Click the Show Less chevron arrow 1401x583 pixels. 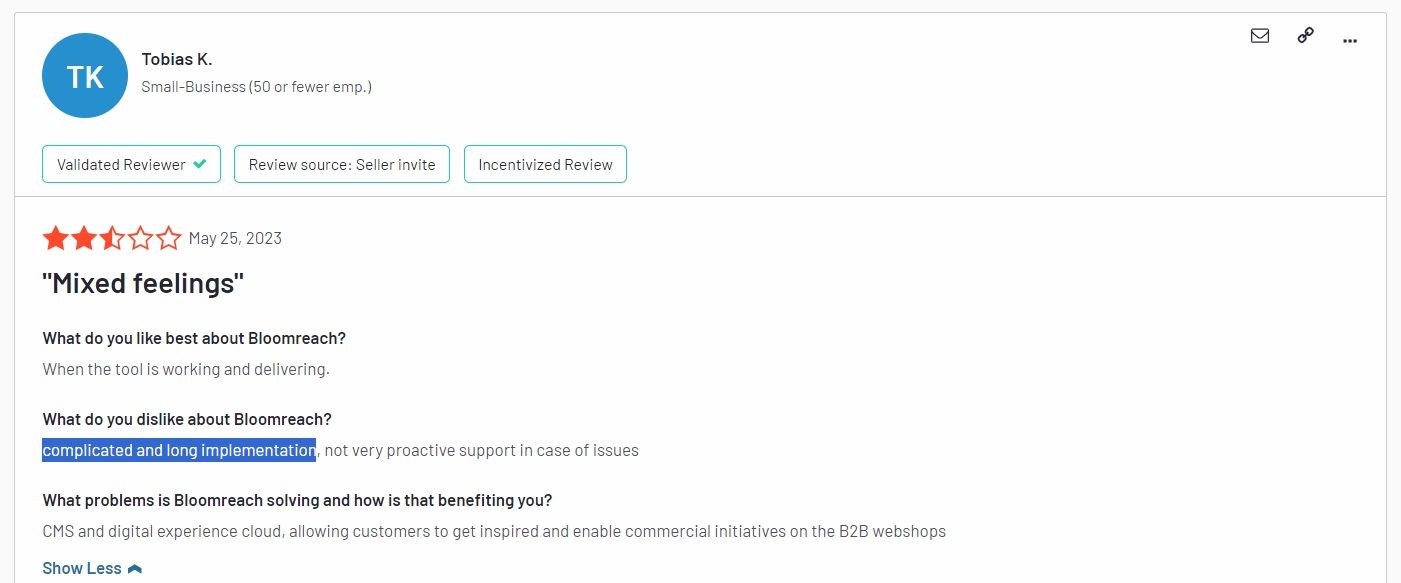135,569
